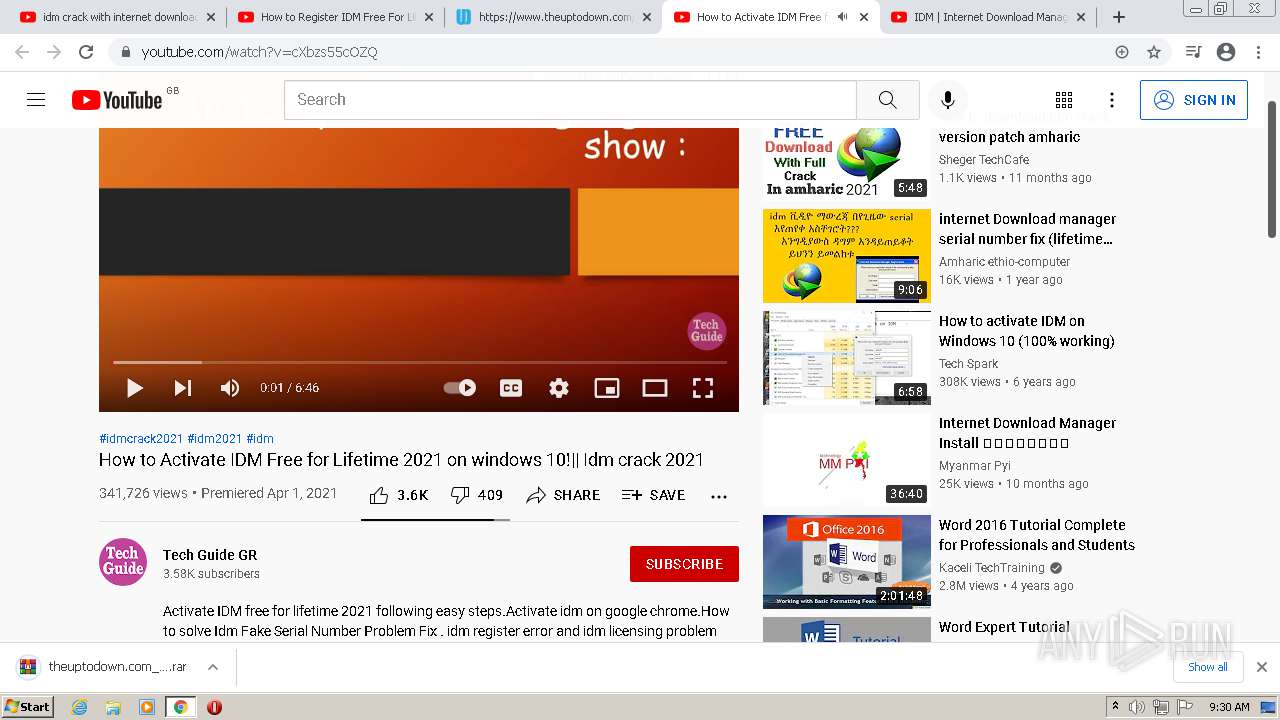Image resolution: width=1280 pixels, height=720 pixels.
Task: Open YouTube settings three-dot menu
Action: pos(1111,100)
